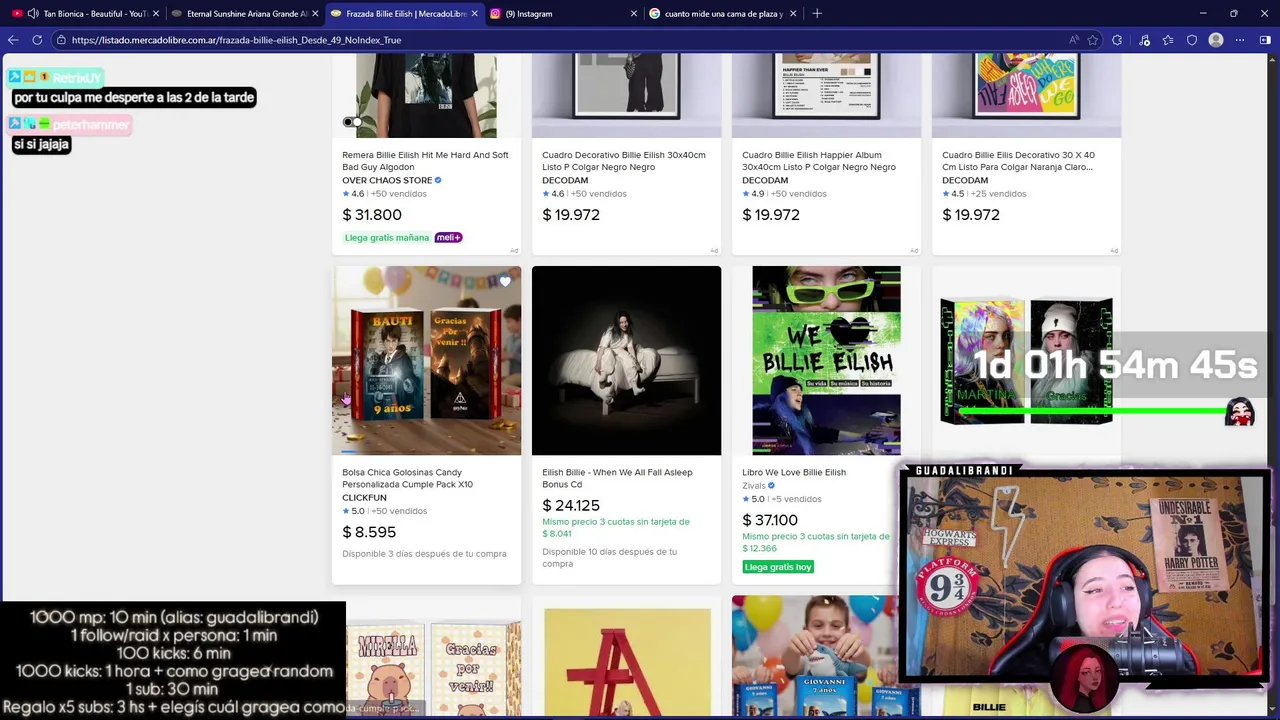Close the 'cuanto mide una cama' tab

pyautogui.click(x=794, y=14)
